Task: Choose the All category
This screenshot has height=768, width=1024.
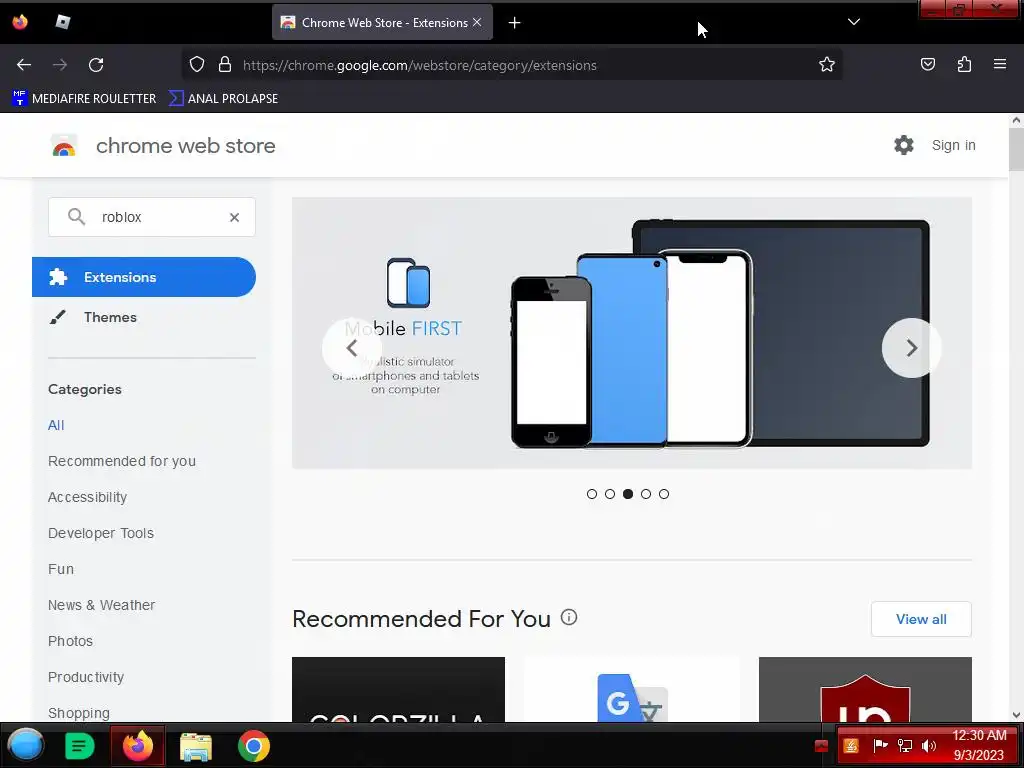Action: (56, 425)
